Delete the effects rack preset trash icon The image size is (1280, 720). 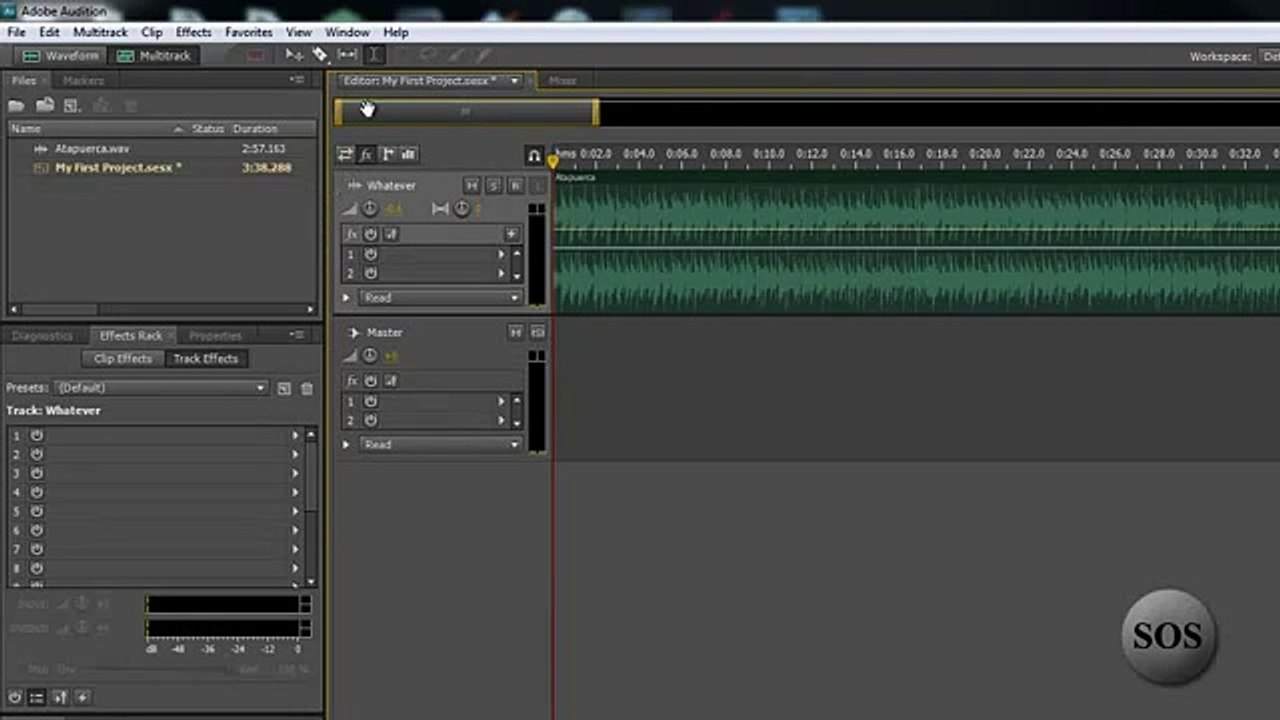click(307, 389)
